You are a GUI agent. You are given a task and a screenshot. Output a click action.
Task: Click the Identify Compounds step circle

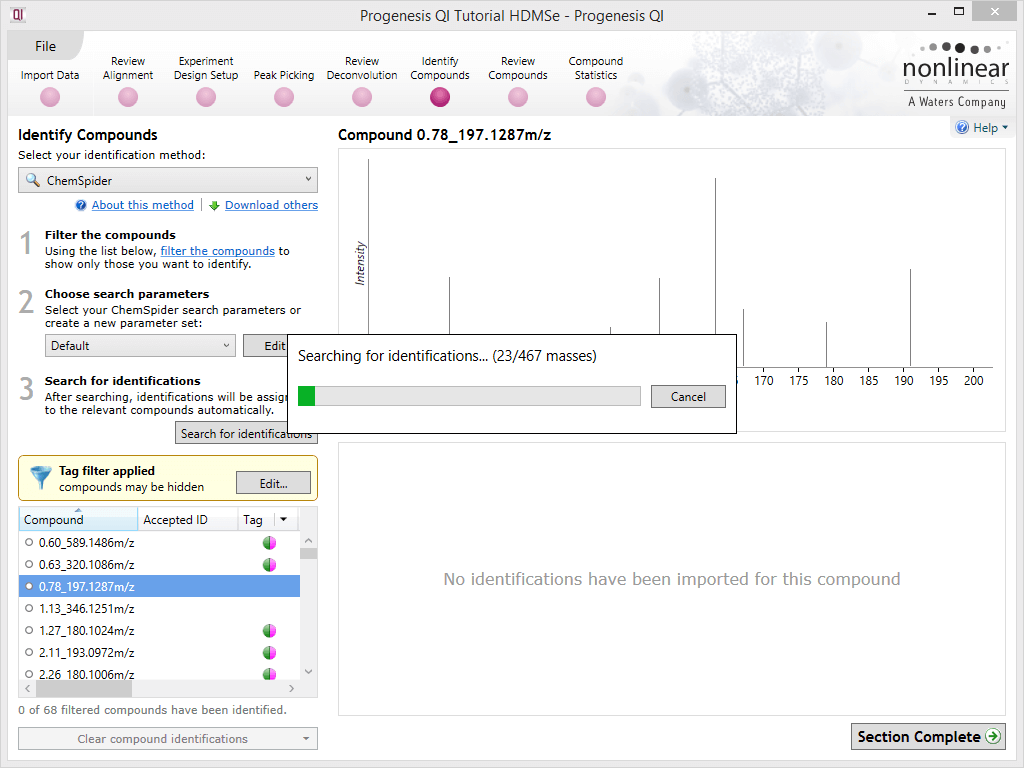440,97
